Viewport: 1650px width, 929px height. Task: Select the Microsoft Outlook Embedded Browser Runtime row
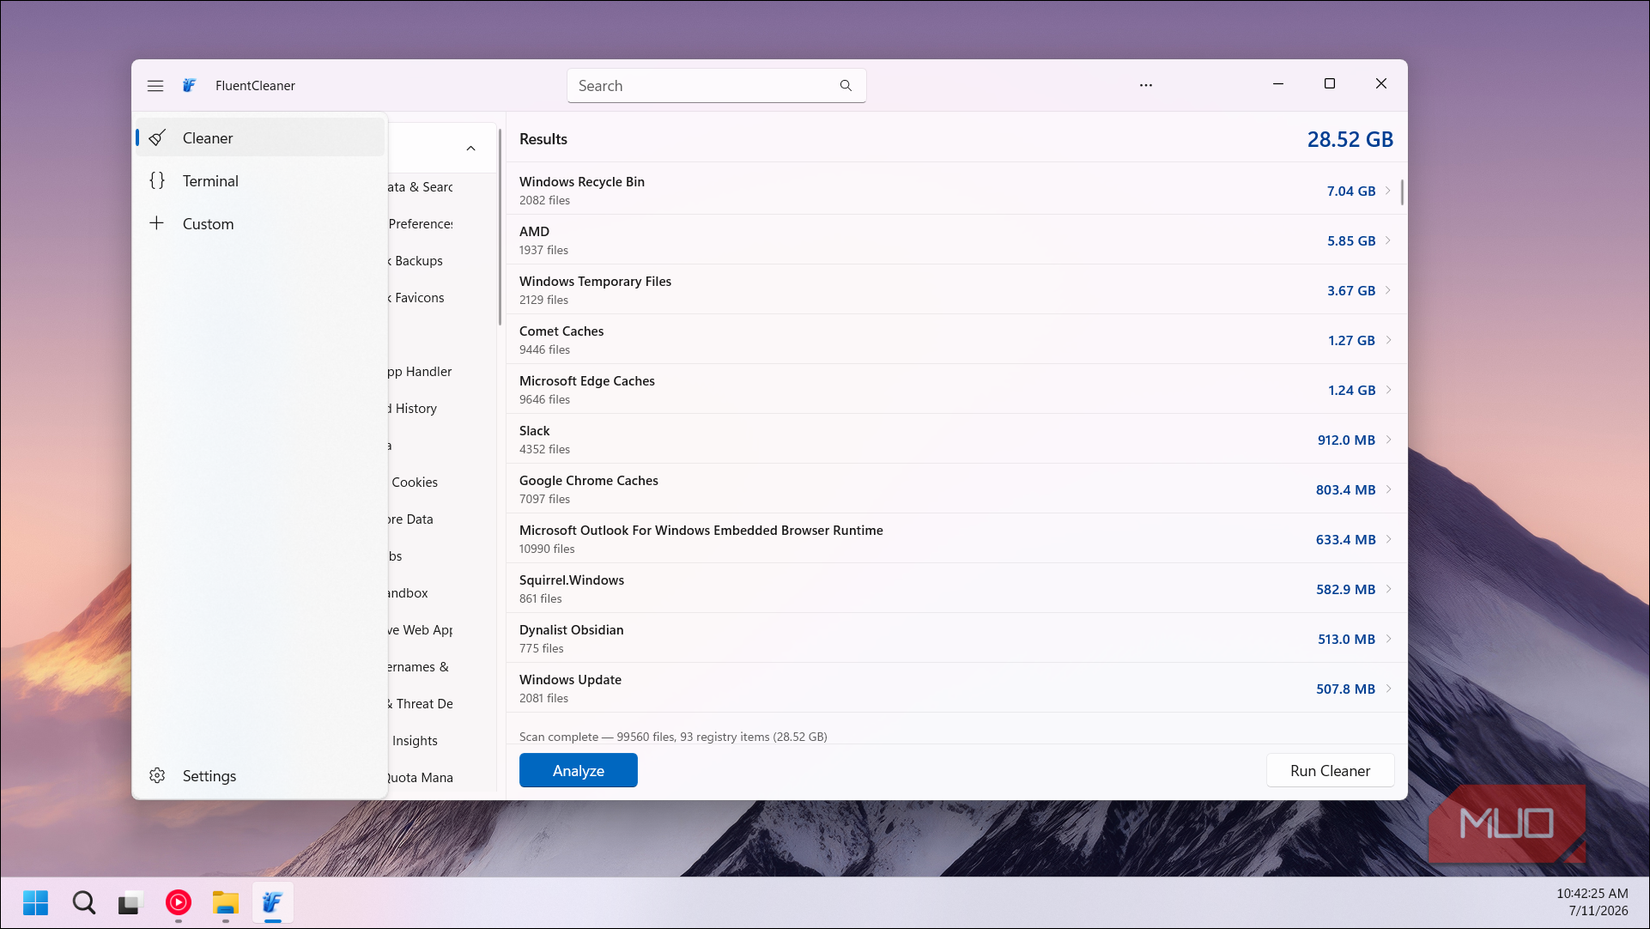coord(956,539)
